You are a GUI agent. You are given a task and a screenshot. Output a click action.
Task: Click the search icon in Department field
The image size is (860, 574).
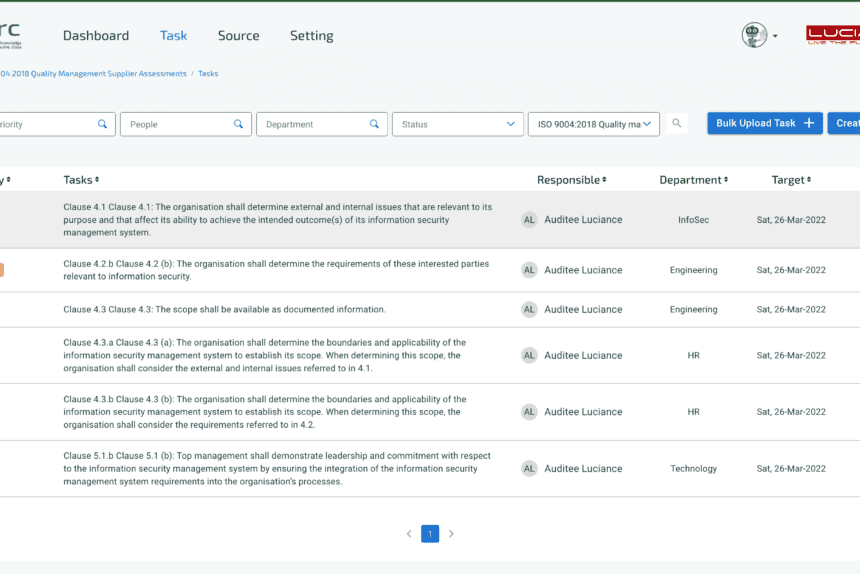tap(374, 124)
